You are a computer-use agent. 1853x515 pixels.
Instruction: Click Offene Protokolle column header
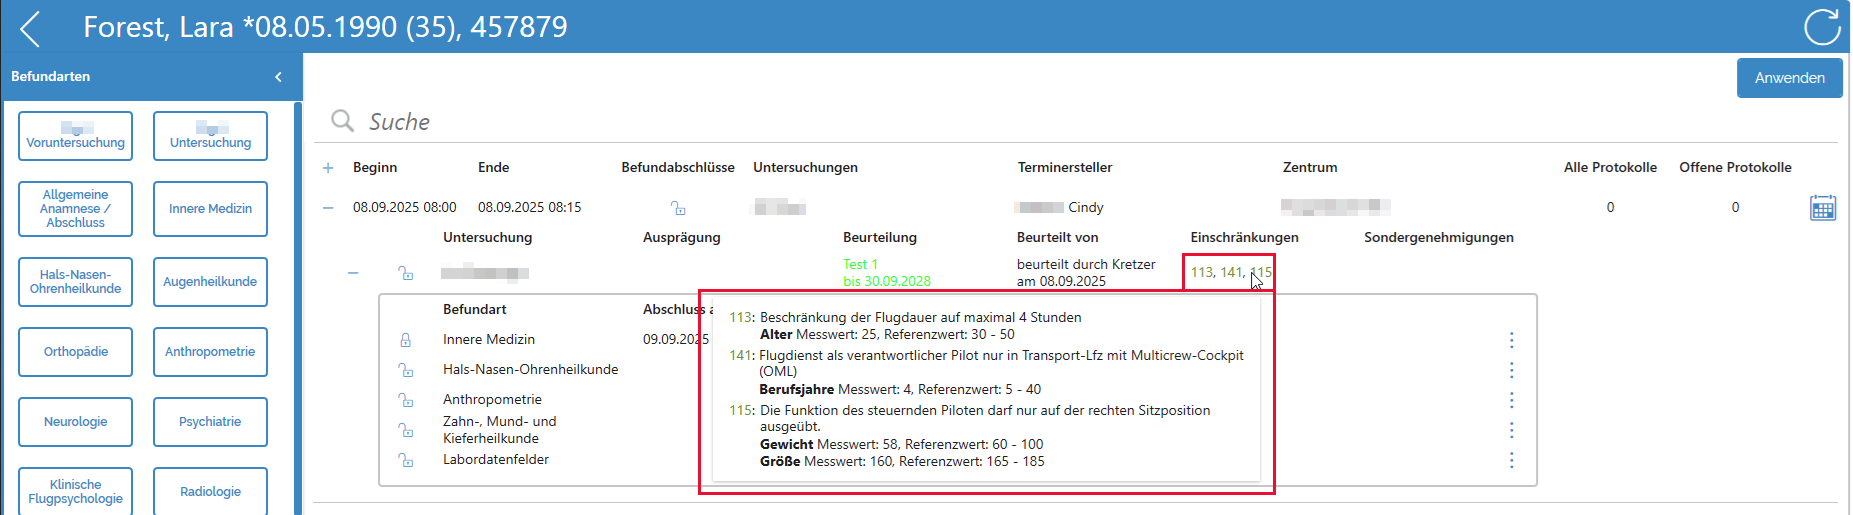click(x=1735, y=168)
